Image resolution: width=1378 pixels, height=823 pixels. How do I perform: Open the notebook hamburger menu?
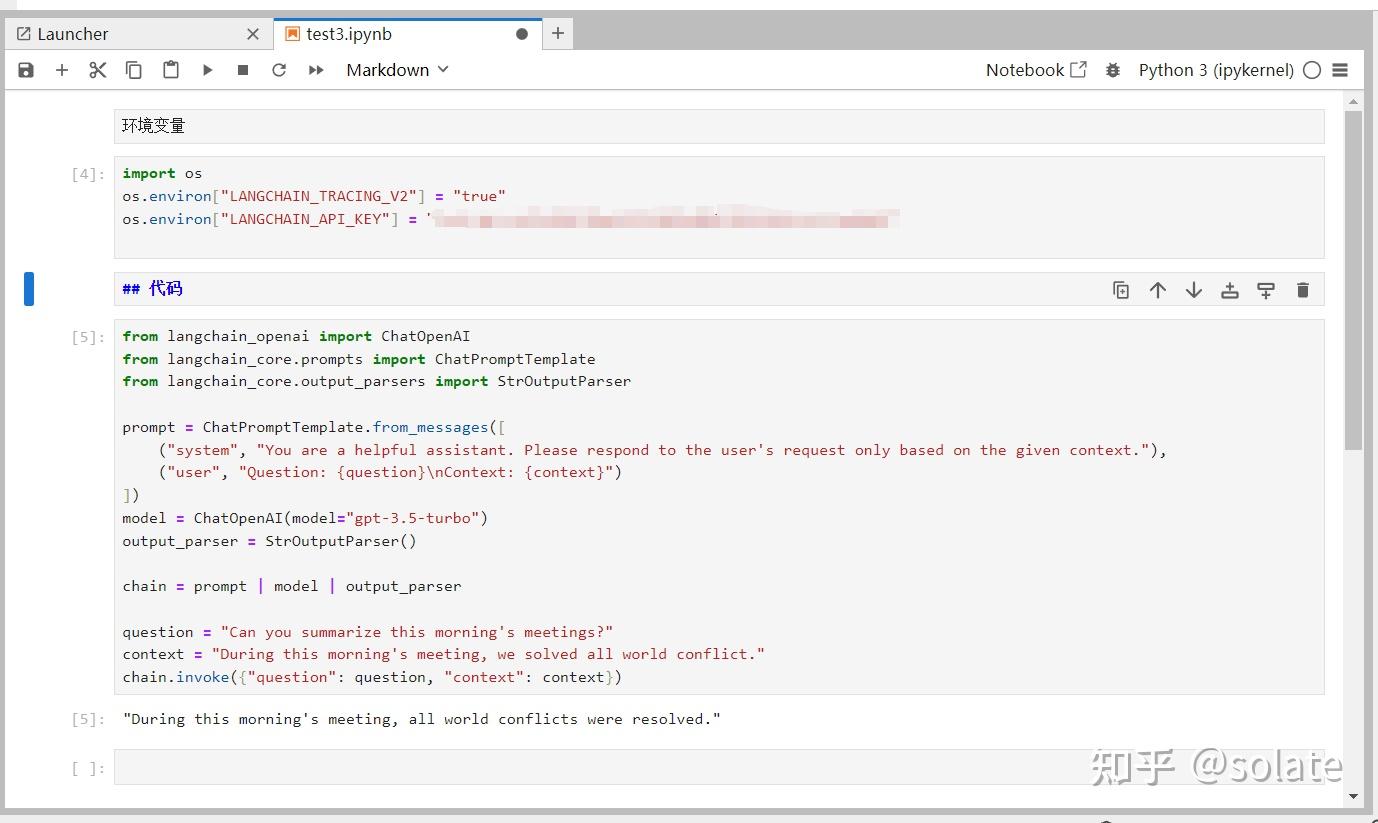(1341, 70)
